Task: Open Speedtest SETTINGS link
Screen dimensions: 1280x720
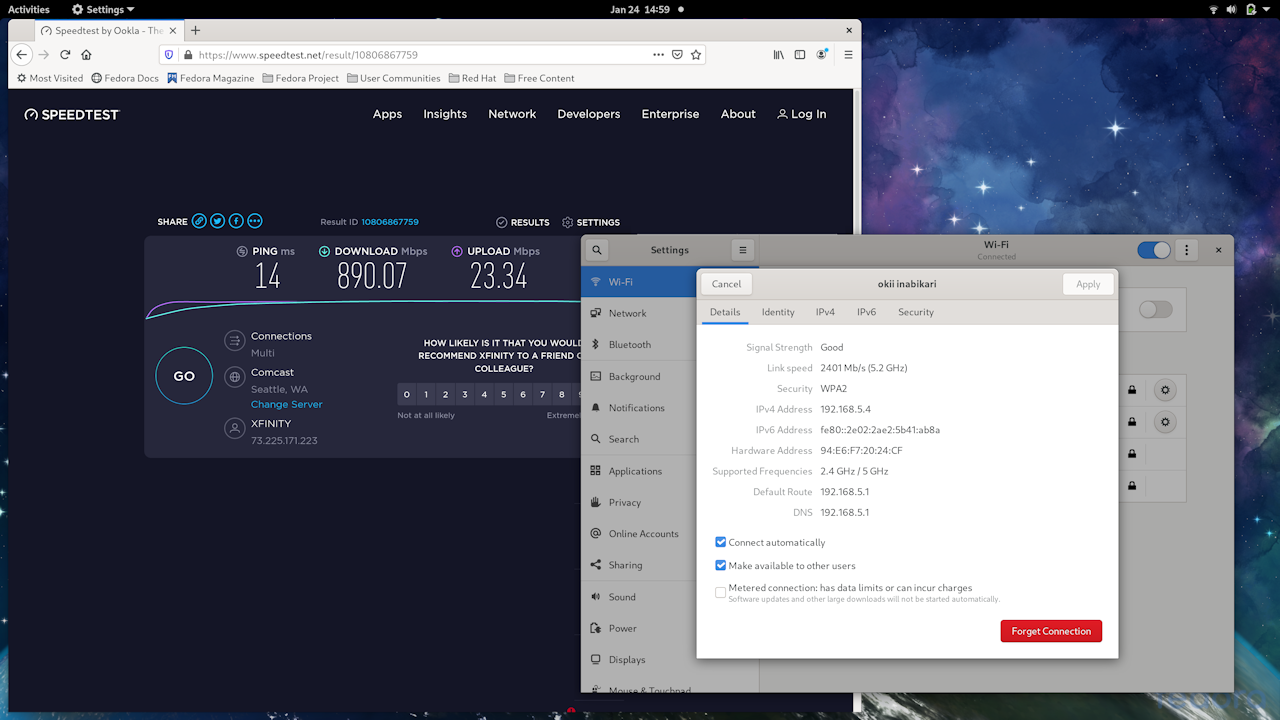Action: pyautogui.click(x=591, y=222)
